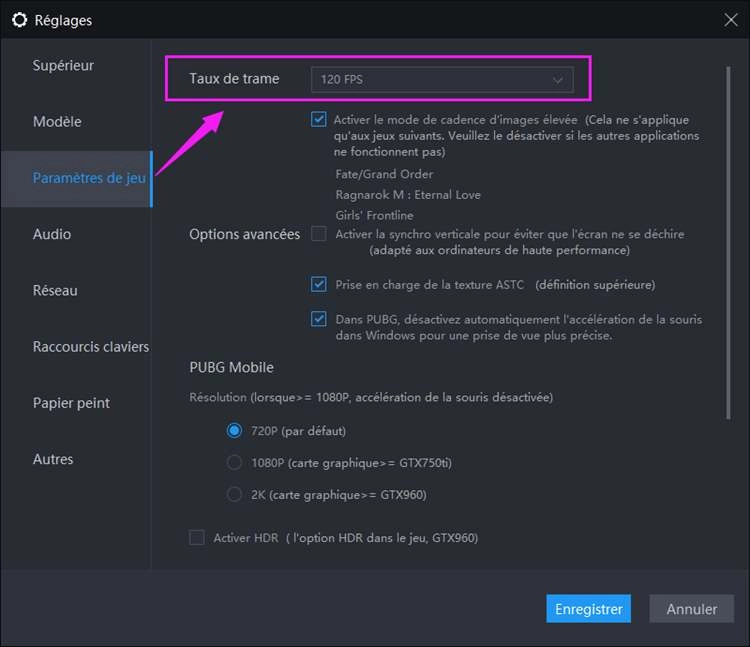Image resolution: width=750 pixels, height=647 pixels.
Task: Go to the Audio settings tab
Action: 52,234
